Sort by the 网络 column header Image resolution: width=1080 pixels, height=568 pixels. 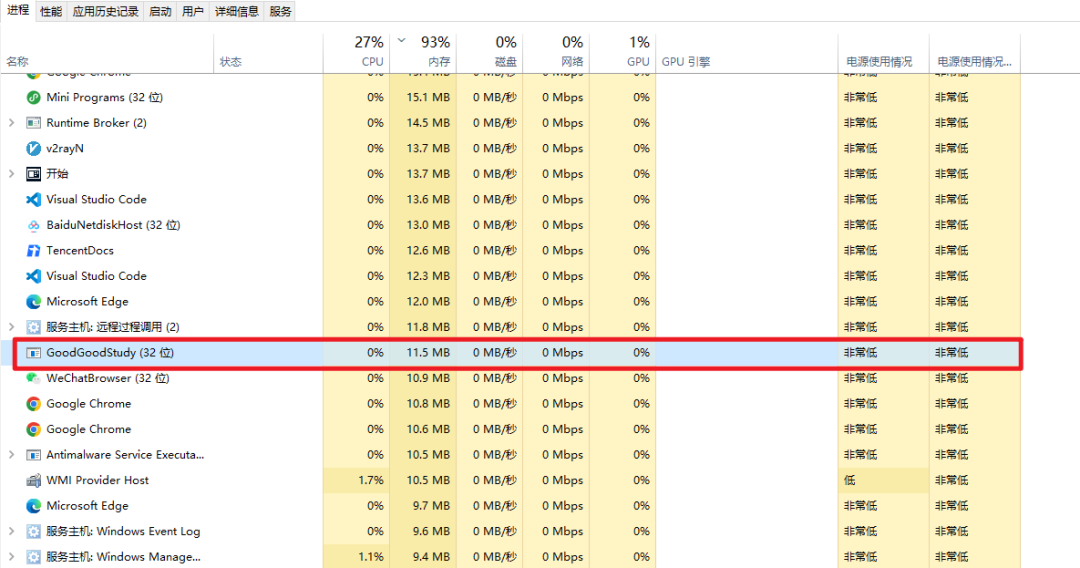point(557,53)
